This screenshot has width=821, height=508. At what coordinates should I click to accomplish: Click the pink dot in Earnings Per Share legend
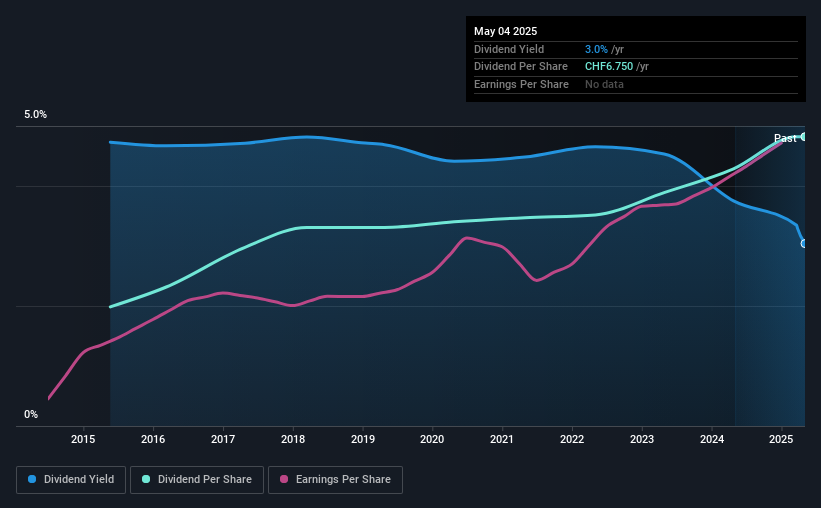[x=284, y=480]
